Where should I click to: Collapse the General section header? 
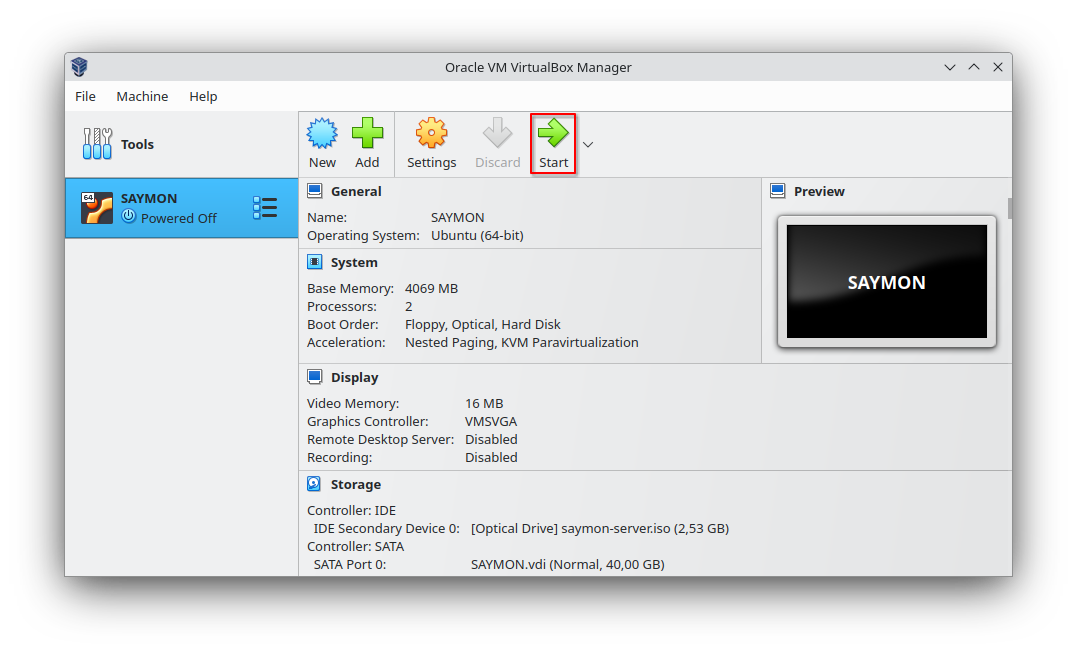coord(356,191)
